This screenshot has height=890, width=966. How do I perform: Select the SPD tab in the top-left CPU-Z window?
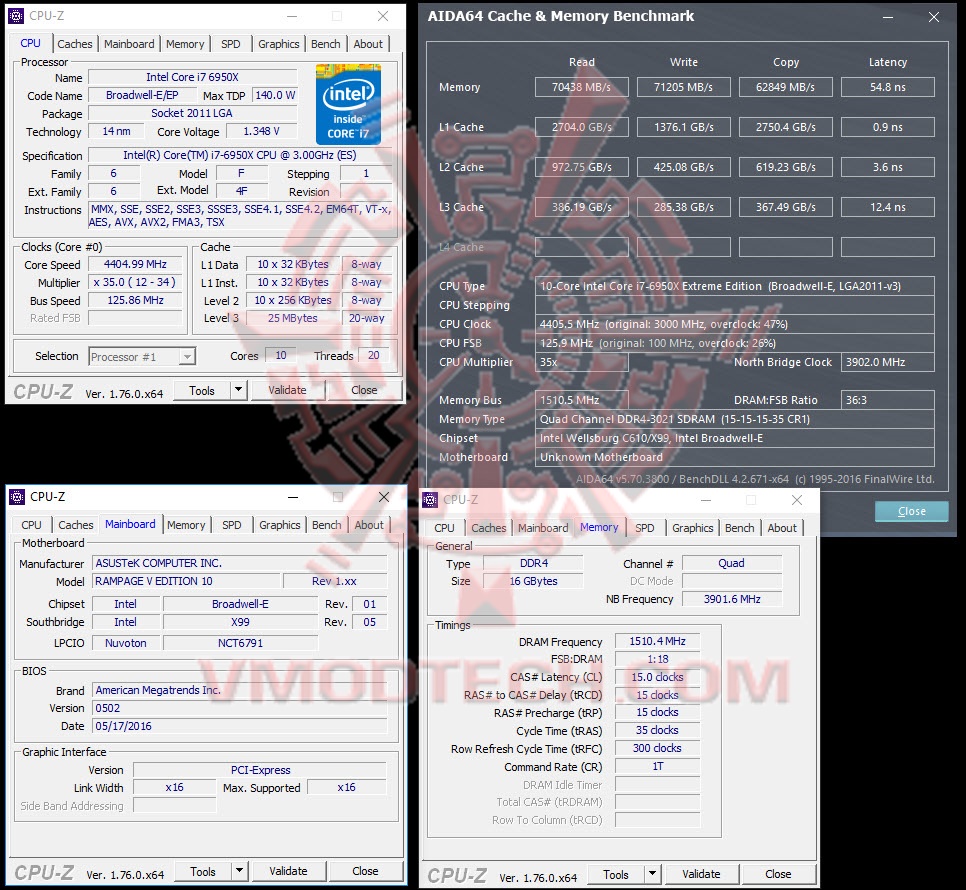(230, 44)
